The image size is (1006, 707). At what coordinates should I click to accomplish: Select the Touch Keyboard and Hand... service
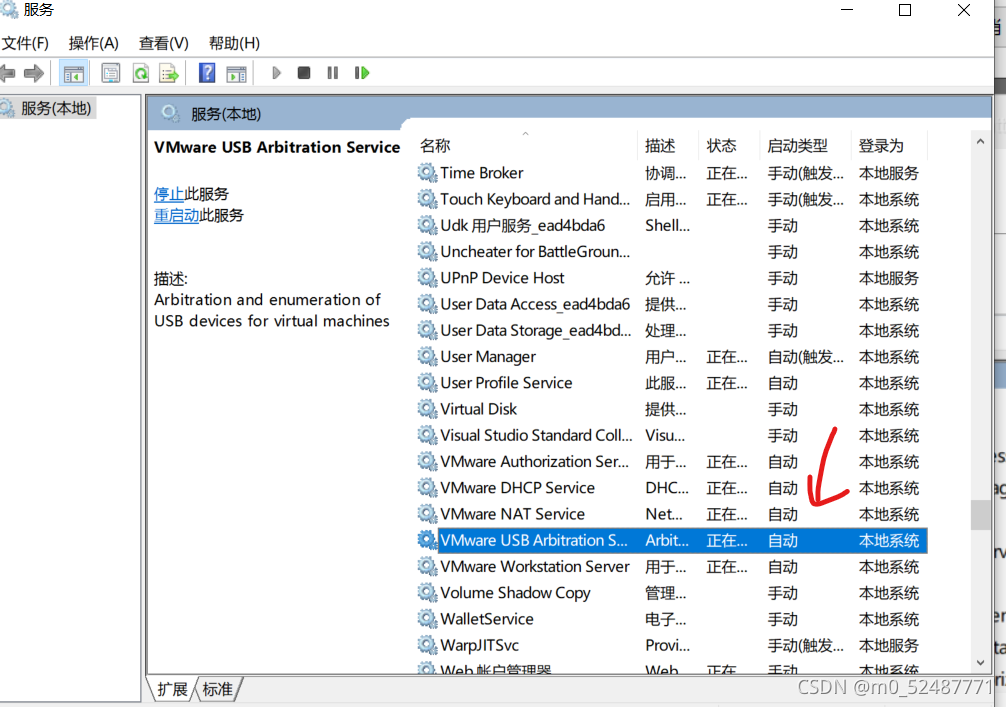point(535,199)
